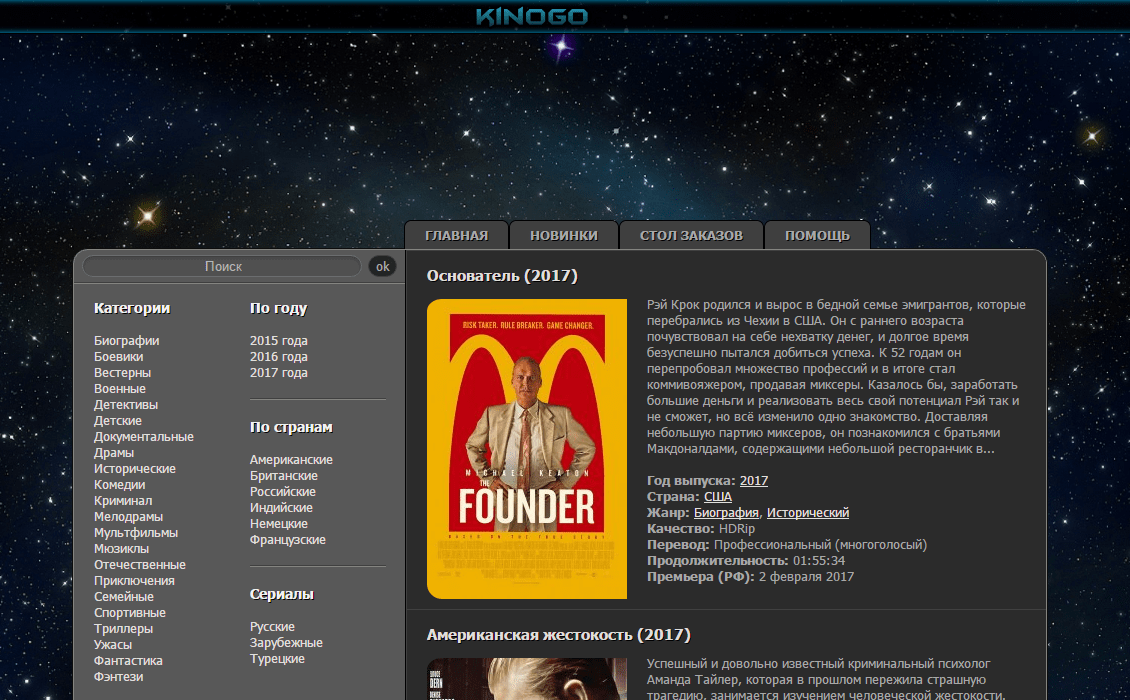Click the Категории heading
Viewport: 1130px width, 700px height.
(132, 308)
